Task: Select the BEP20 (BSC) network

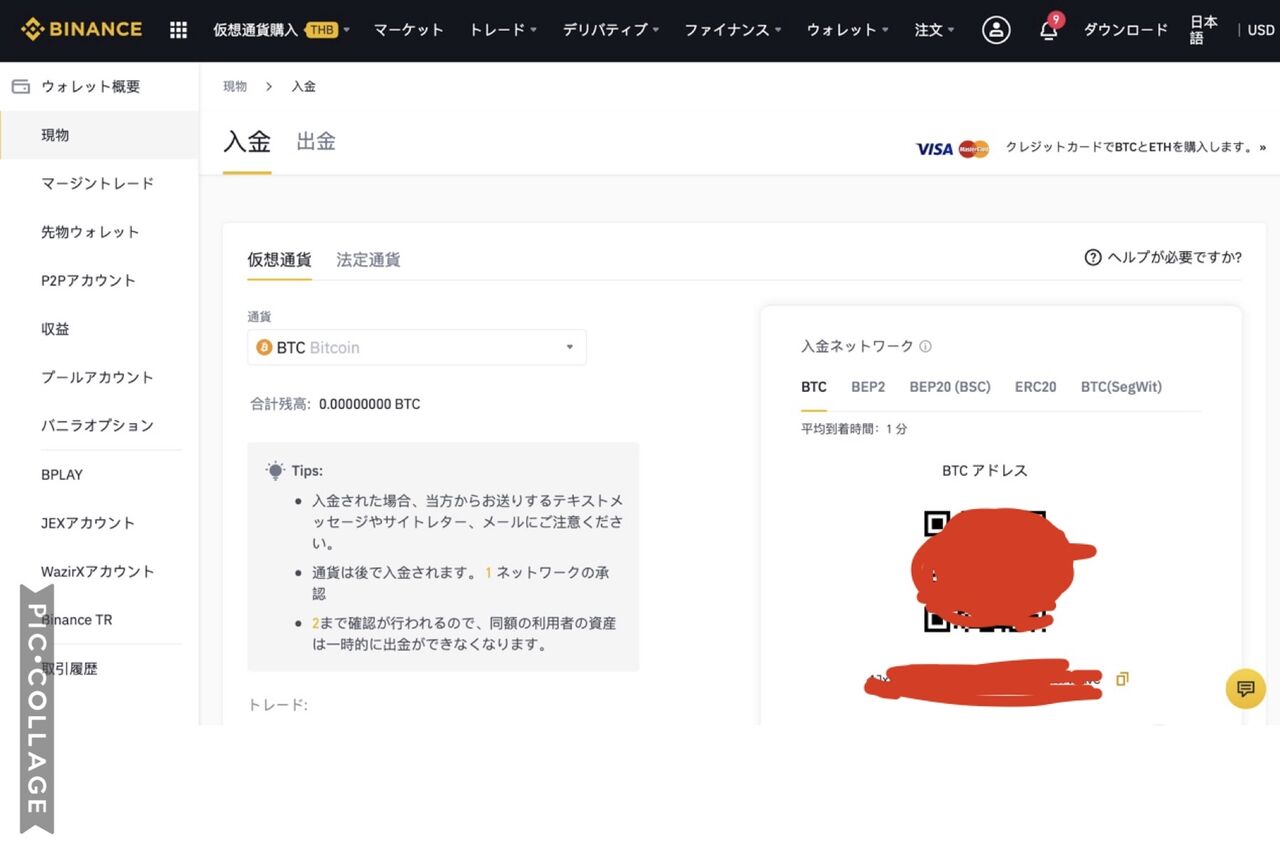Action: tap(949, 387)
